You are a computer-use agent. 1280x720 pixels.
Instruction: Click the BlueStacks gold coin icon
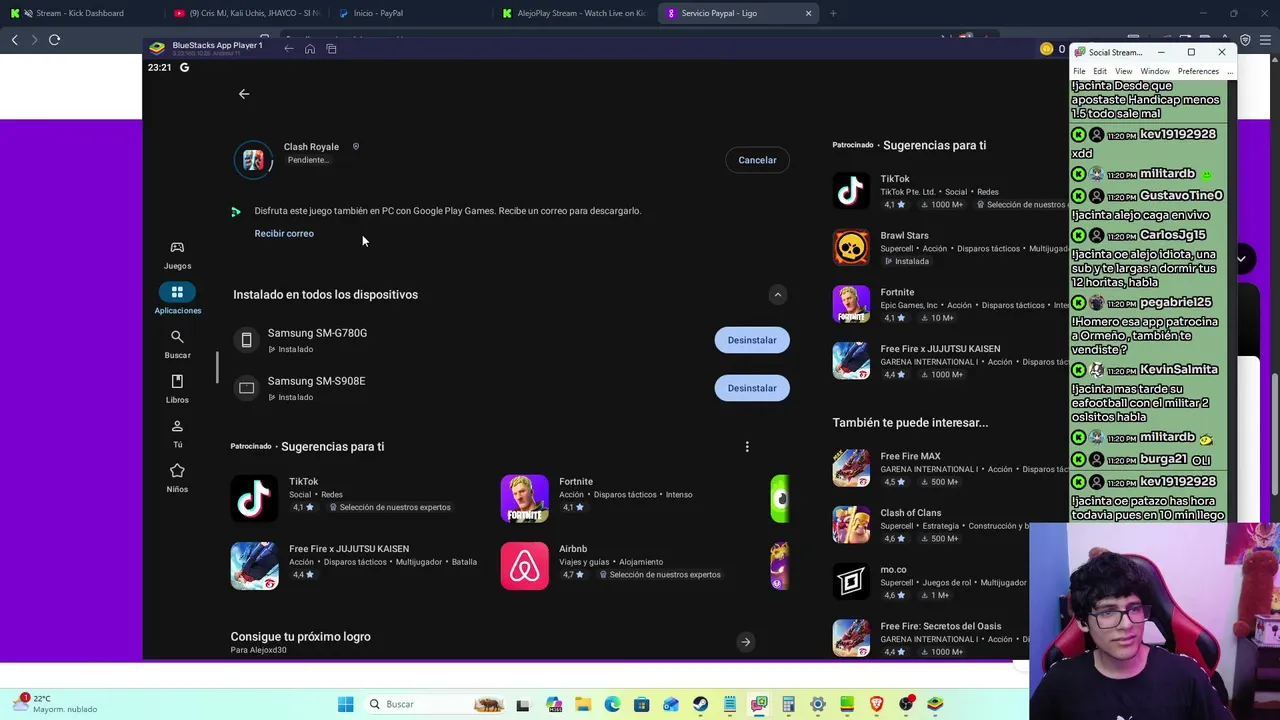click(1046, 49)
